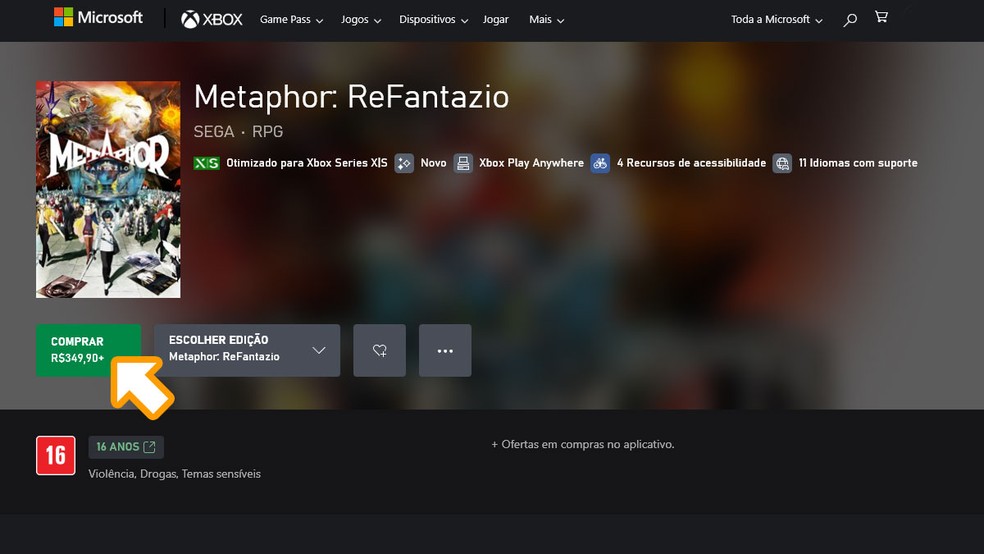Click the SEGA publisher link
Image resolution: width=984 pixels, height=554 pixels.
click(213, 132)
